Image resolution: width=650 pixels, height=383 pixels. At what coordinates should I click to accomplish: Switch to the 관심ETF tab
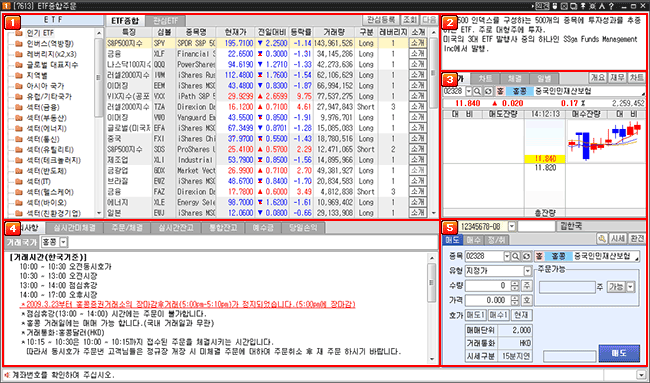[166, 20]
